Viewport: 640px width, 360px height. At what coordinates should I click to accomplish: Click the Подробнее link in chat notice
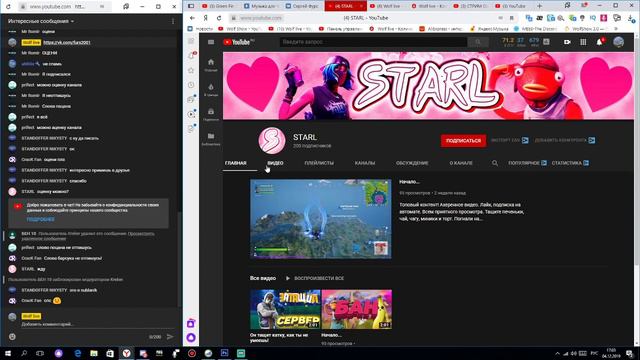click(x=40, y=219)
